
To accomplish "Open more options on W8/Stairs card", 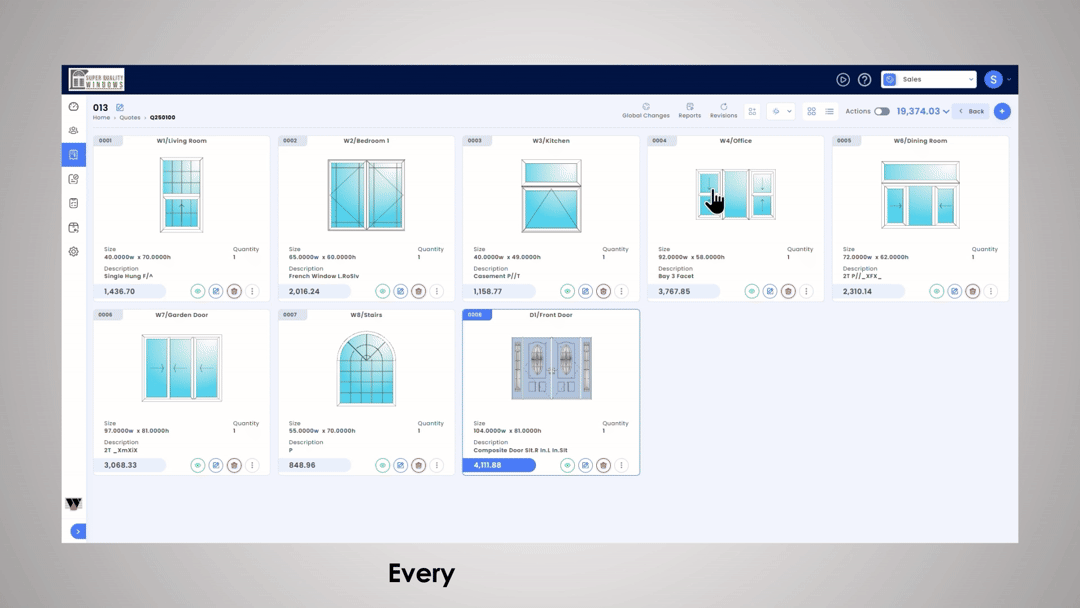I will pyautogui.click(x=437, y=465).
